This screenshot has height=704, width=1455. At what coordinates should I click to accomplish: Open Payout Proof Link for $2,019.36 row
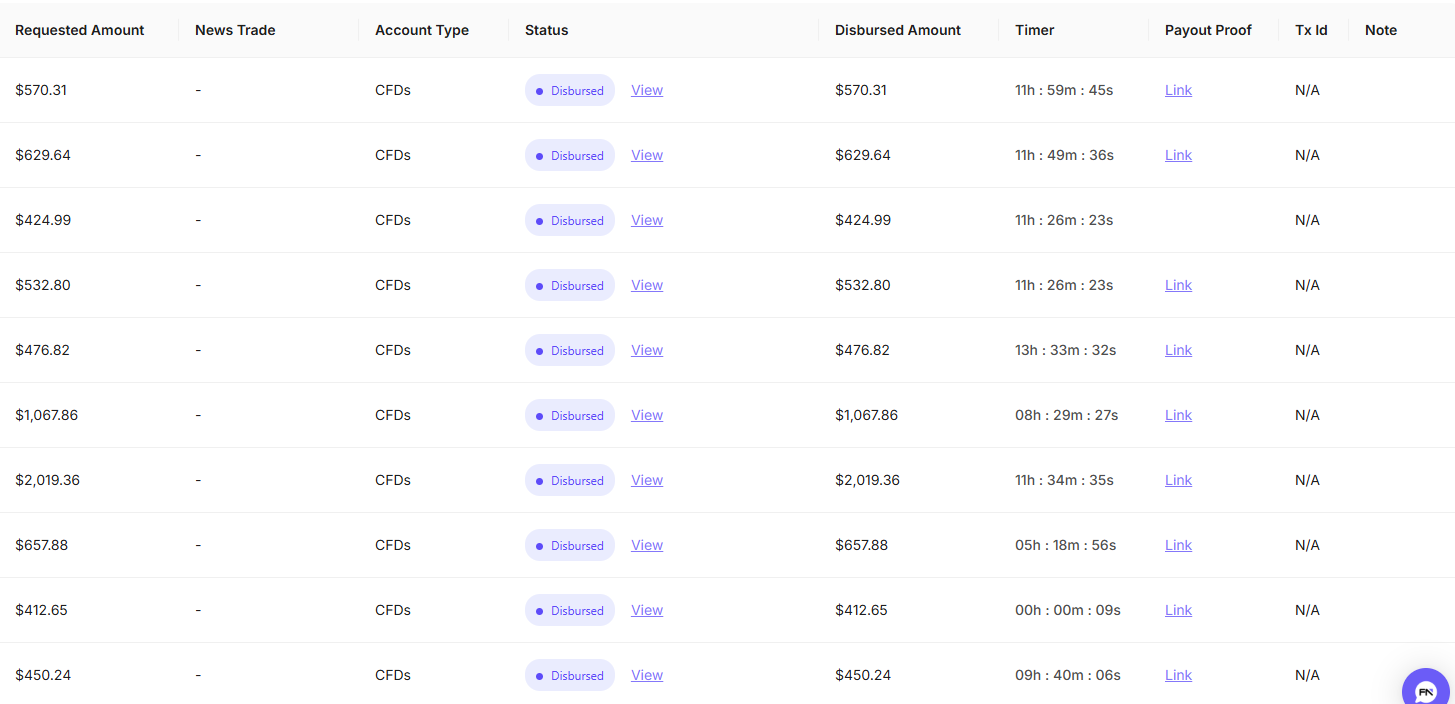click(x=1178, y=480)
